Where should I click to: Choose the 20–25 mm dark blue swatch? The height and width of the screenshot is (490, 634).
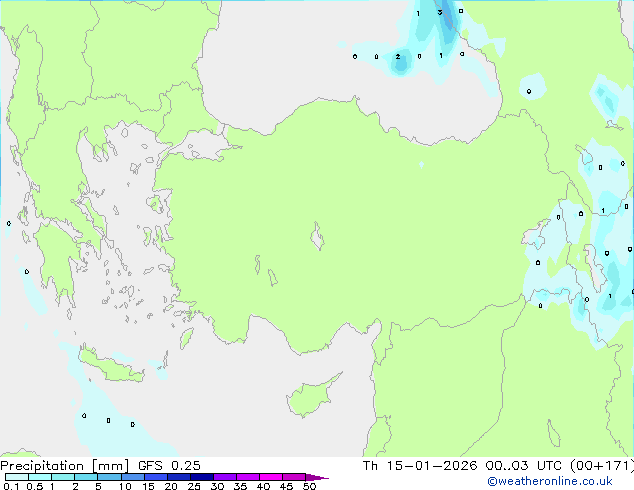click(x=178, y=477)
